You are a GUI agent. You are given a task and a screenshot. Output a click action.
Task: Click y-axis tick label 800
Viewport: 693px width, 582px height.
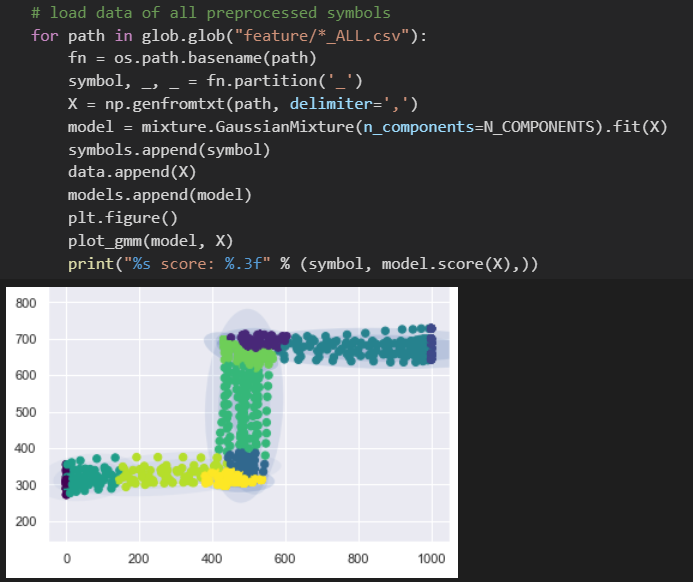26,303
